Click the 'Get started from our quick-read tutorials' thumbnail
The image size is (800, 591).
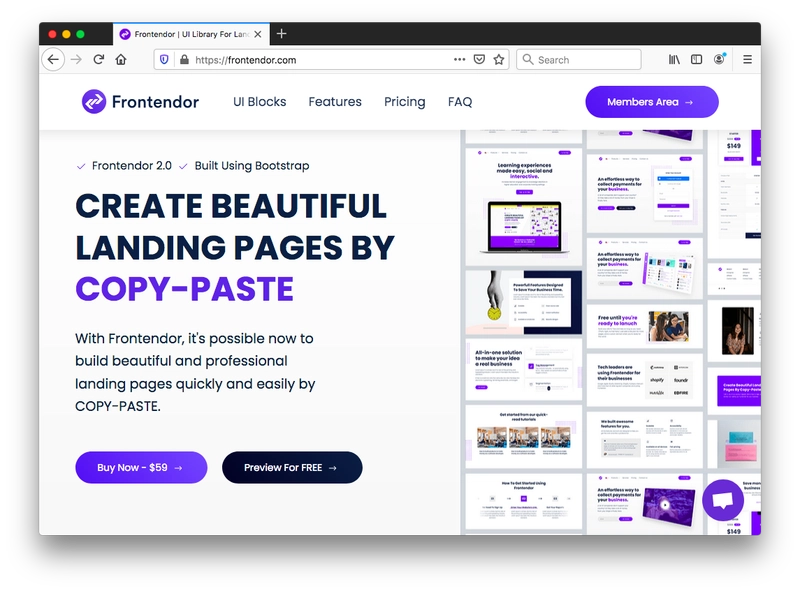524,437
